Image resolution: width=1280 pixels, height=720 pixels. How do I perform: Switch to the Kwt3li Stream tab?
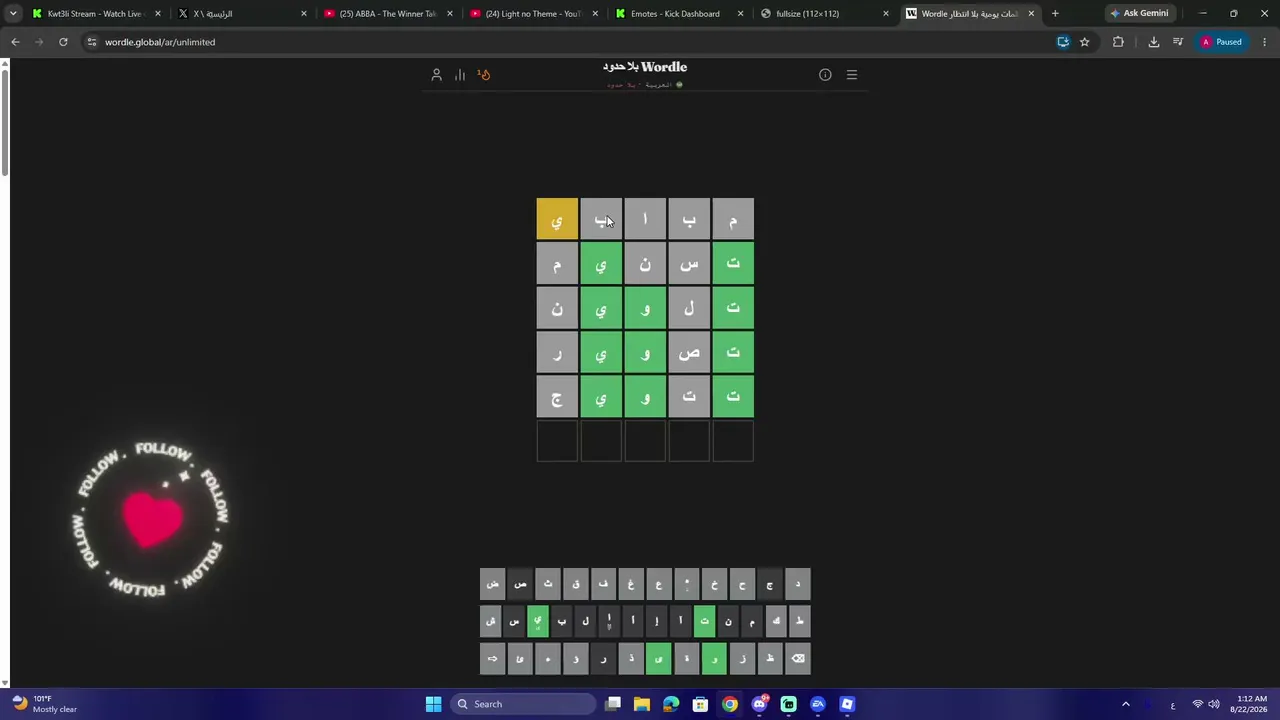pyautogui.click(x=94, y=14)
